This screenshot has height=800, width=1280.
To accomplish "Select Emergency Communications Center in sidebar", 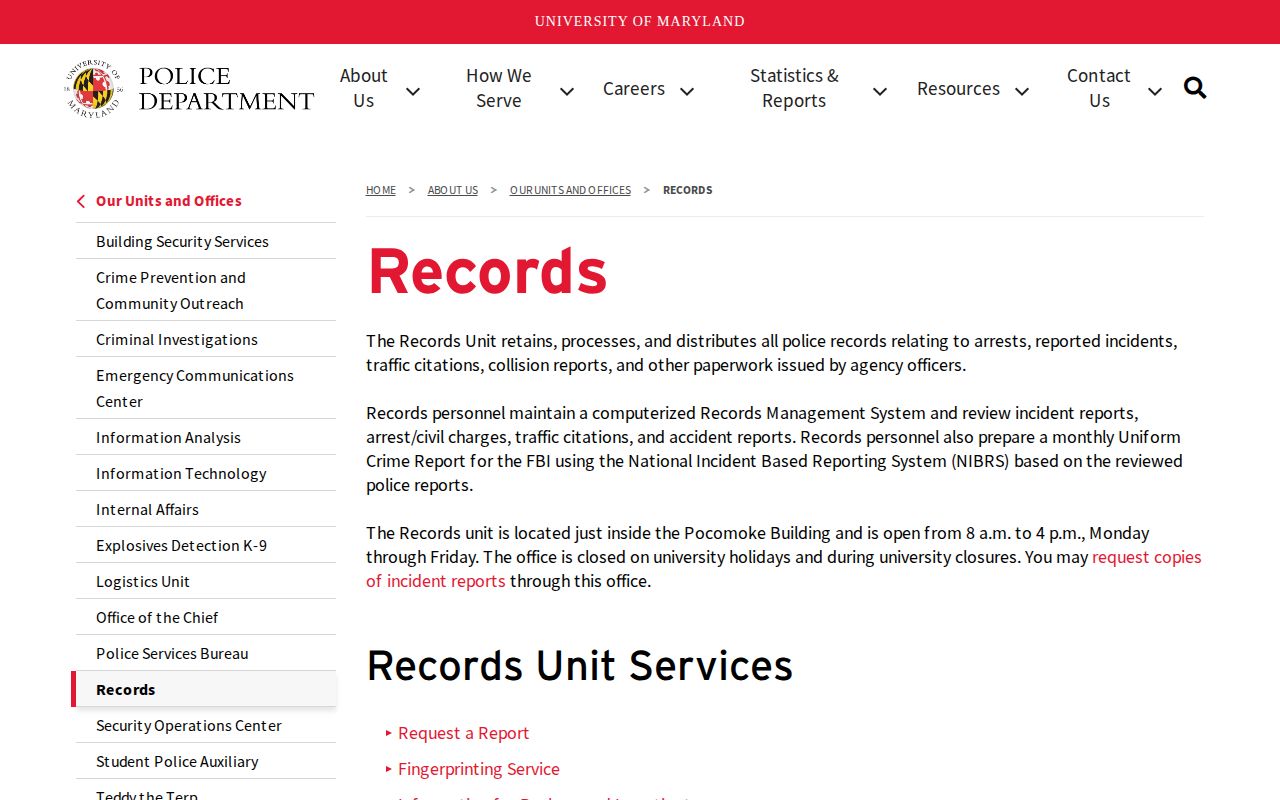I will click(x=206, y=388).
